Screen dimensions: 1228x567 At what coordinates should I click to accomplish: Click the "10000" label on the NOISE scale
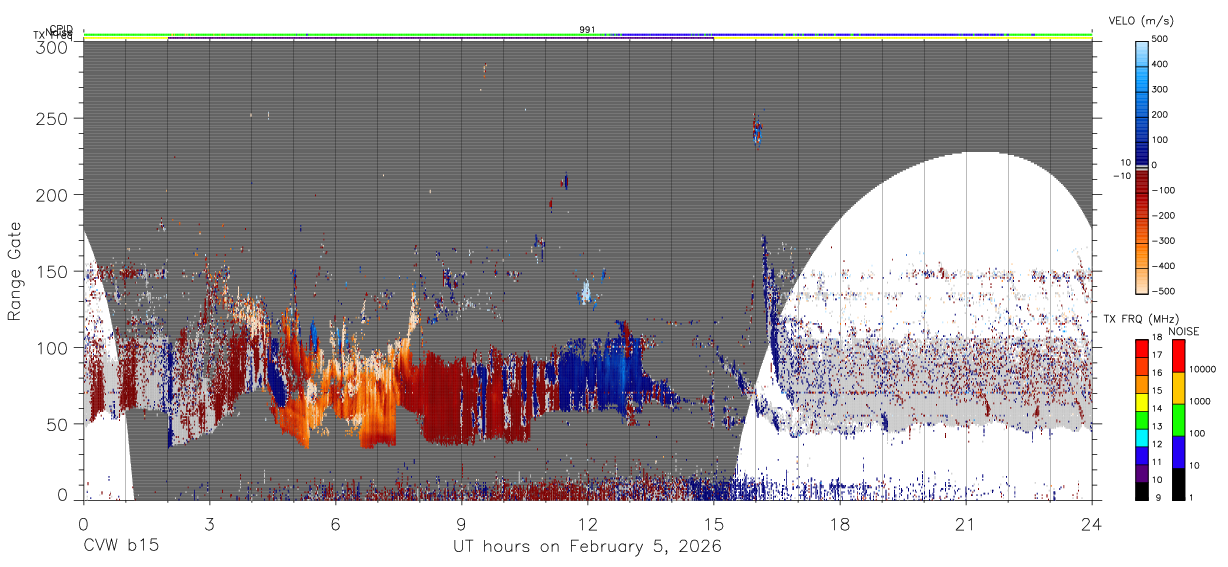point(1204,370)
